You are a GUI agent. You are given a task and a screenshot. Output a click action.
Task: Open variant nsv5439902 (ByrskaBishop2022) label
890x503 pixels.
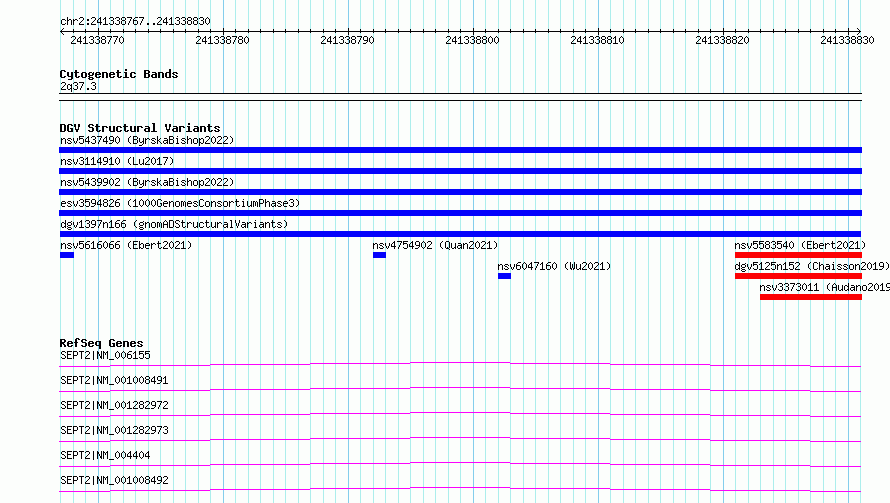[147, 182]
